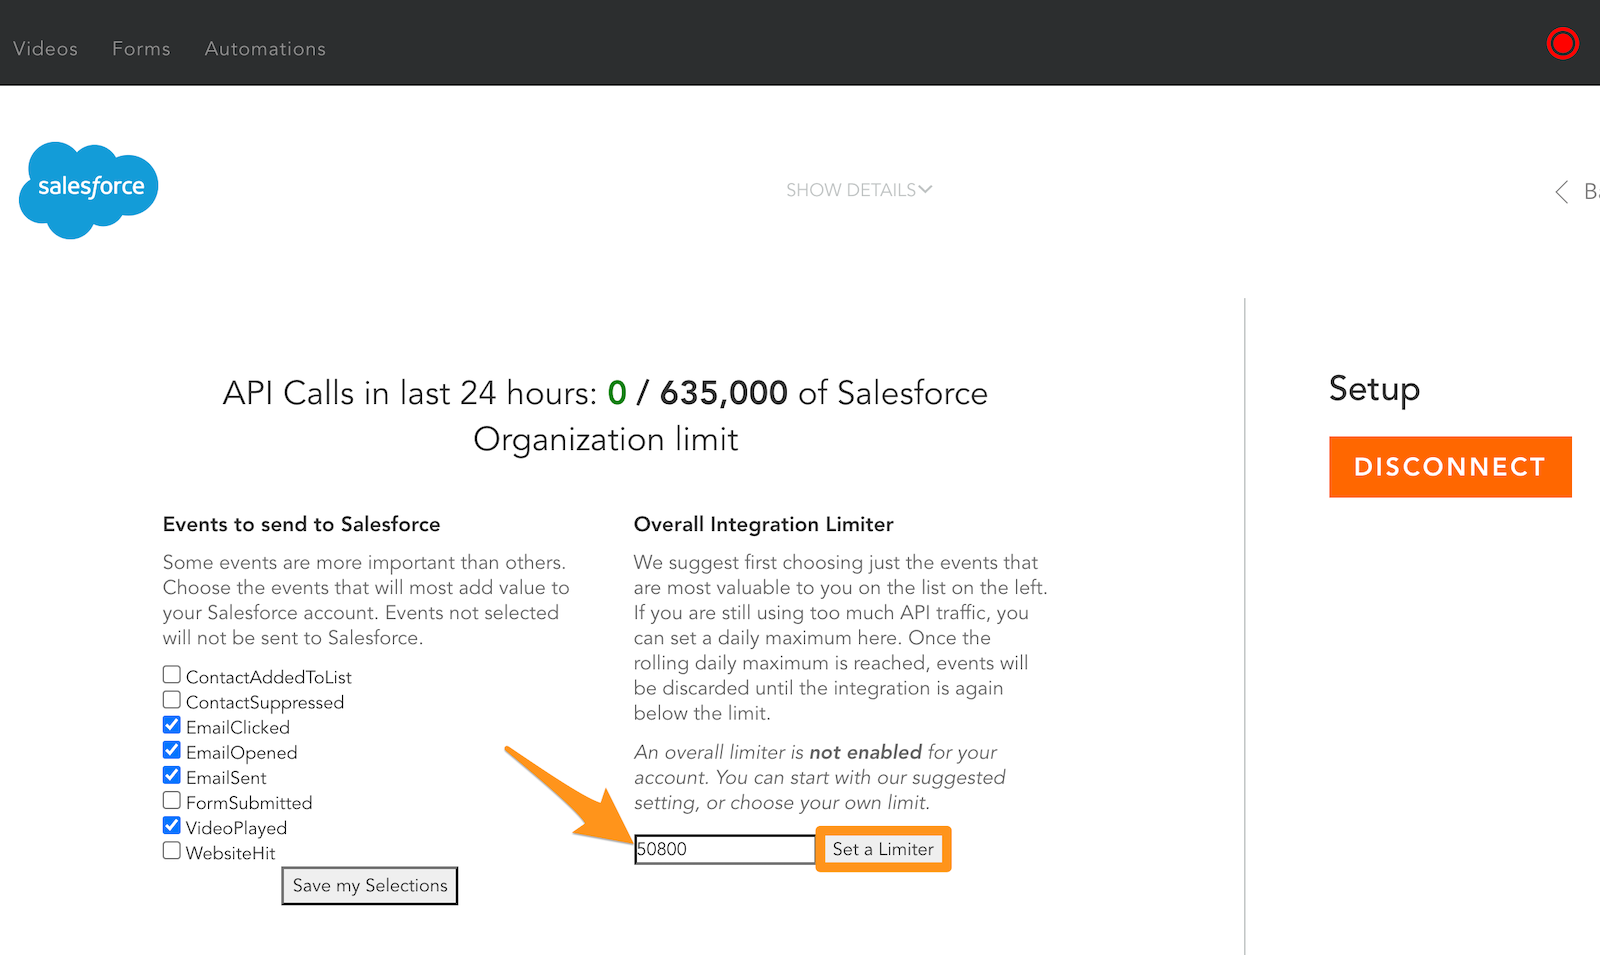Click Save my Selections button
This screenshot has height=955, width=1600.
click(x=370, y=886)
